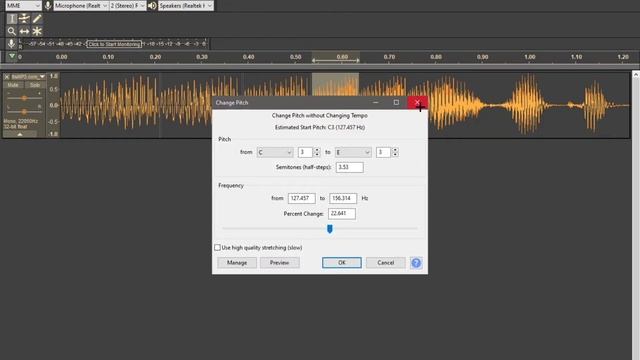Open the track name dropdown menu
Image resolution: width=640 pixels, height=360 pixels.
click(28, 77)
